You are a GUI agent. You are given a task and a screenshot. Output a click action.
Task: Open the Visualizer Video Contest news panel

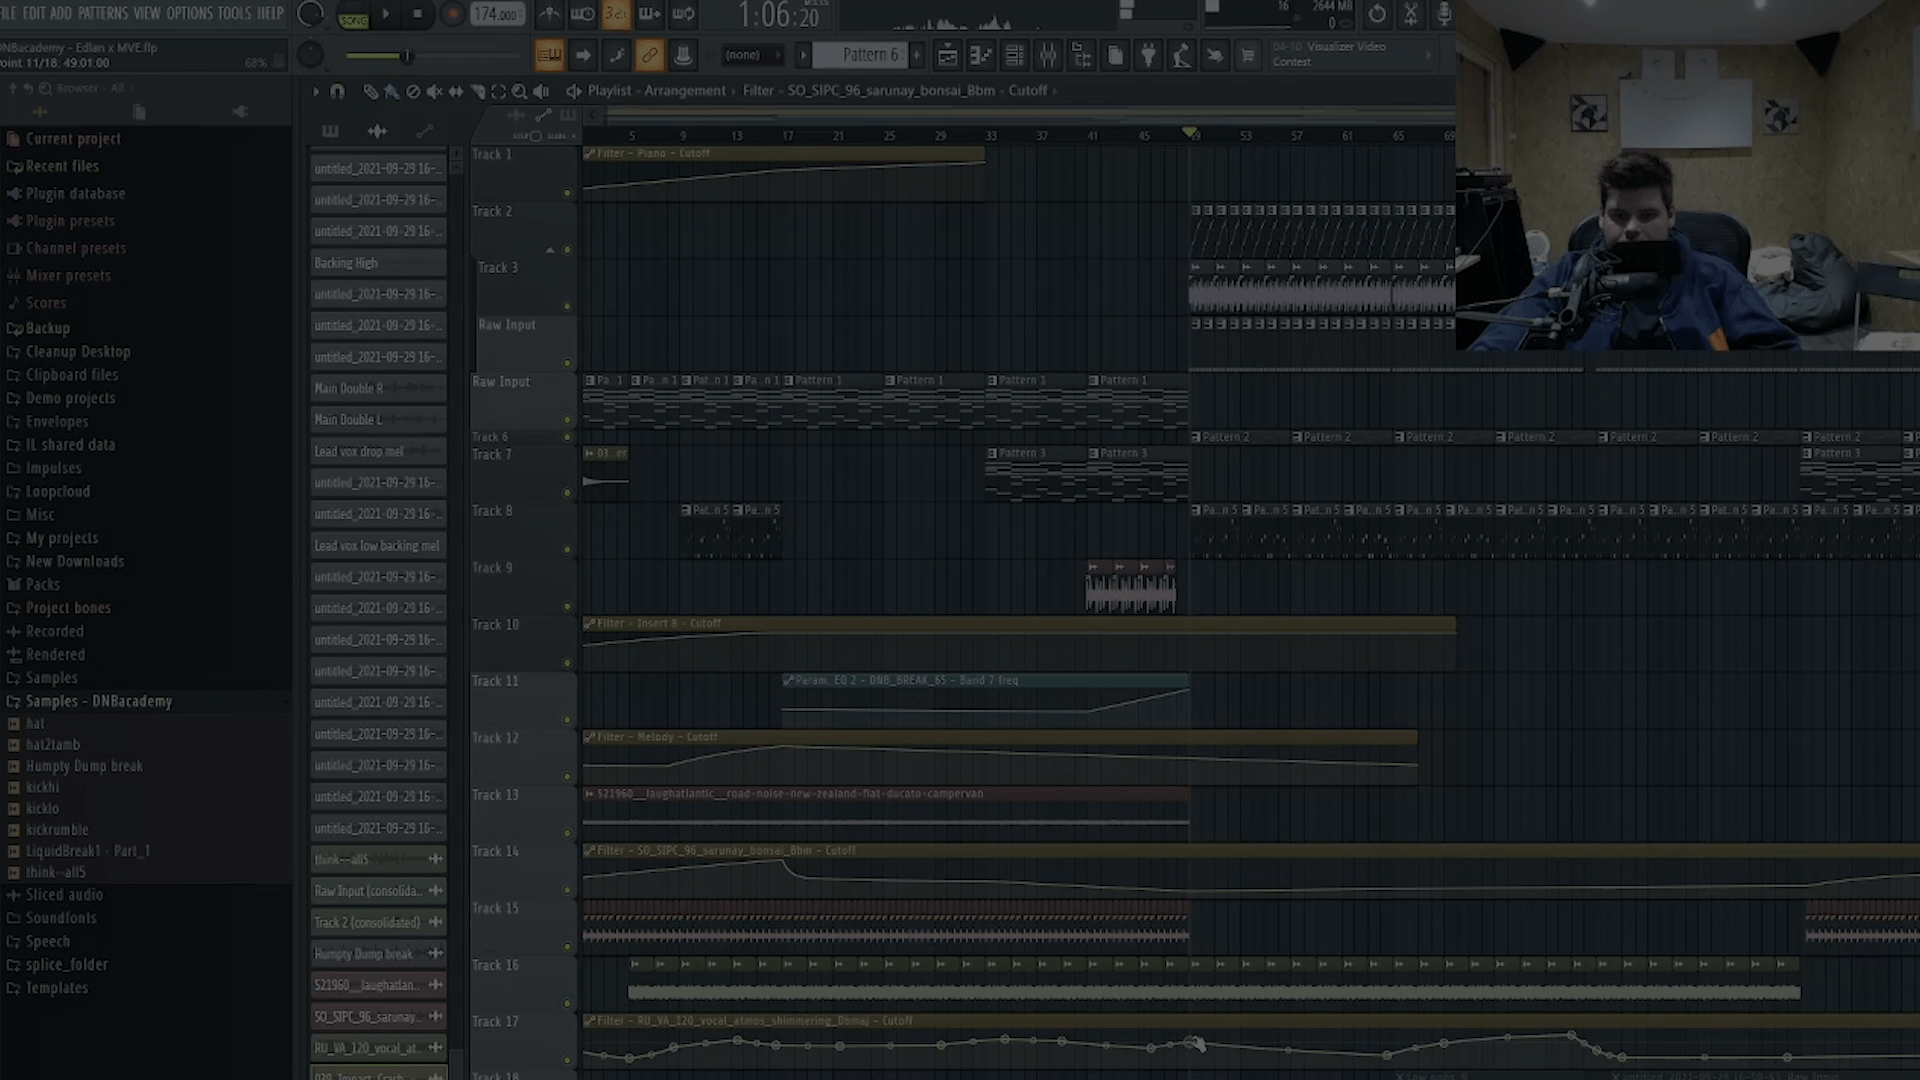pos(1353,55)
